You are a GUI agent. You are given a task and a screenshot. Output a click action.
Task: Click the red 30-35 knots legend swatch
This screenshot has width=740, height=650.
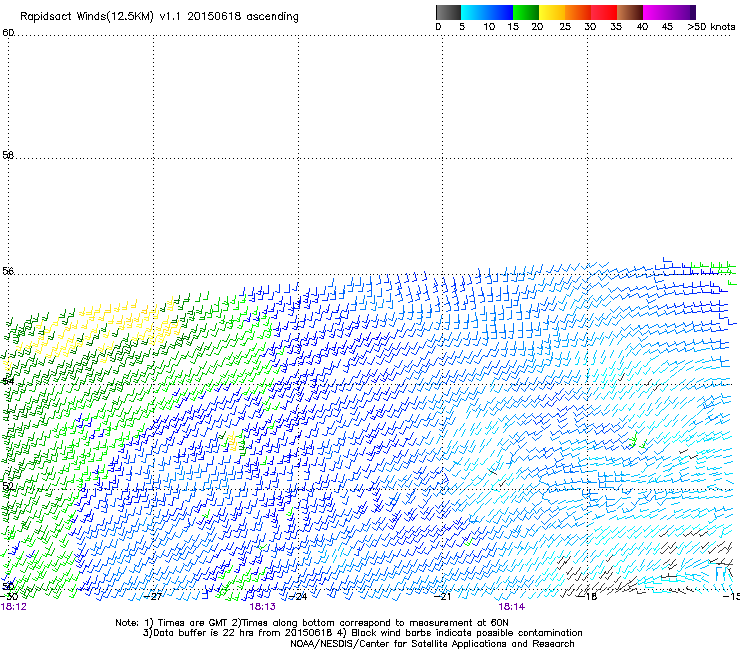point(604,12)
